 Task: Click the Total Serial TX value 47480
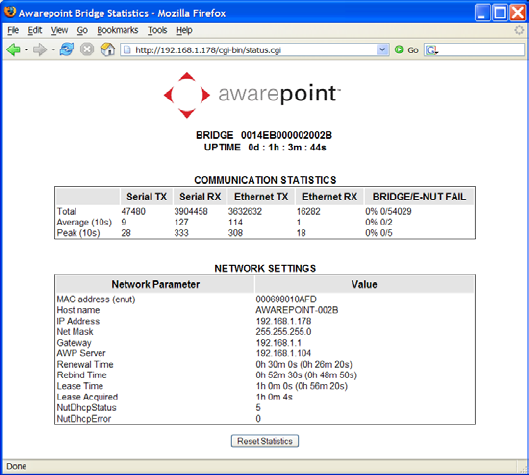[x=134, y=212]
